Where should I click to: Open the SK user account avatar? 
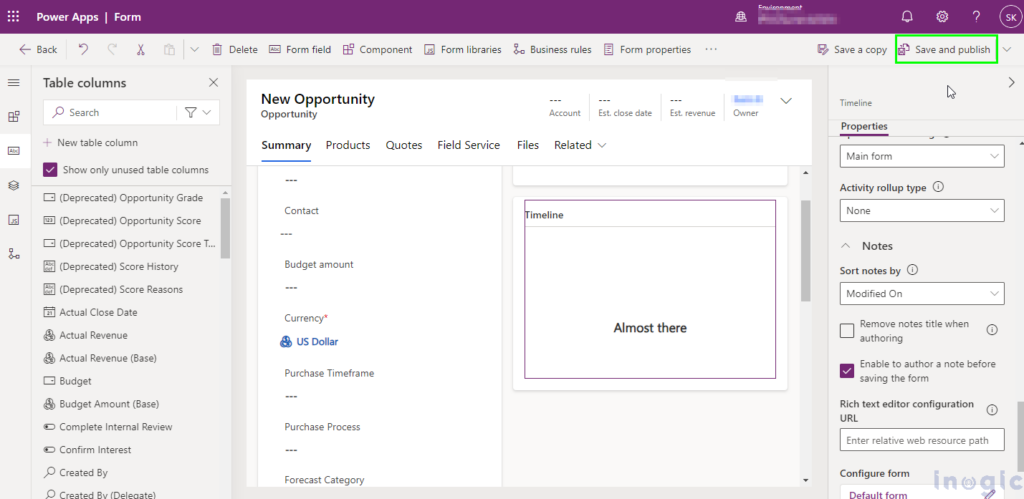[x=1010, y=17]
